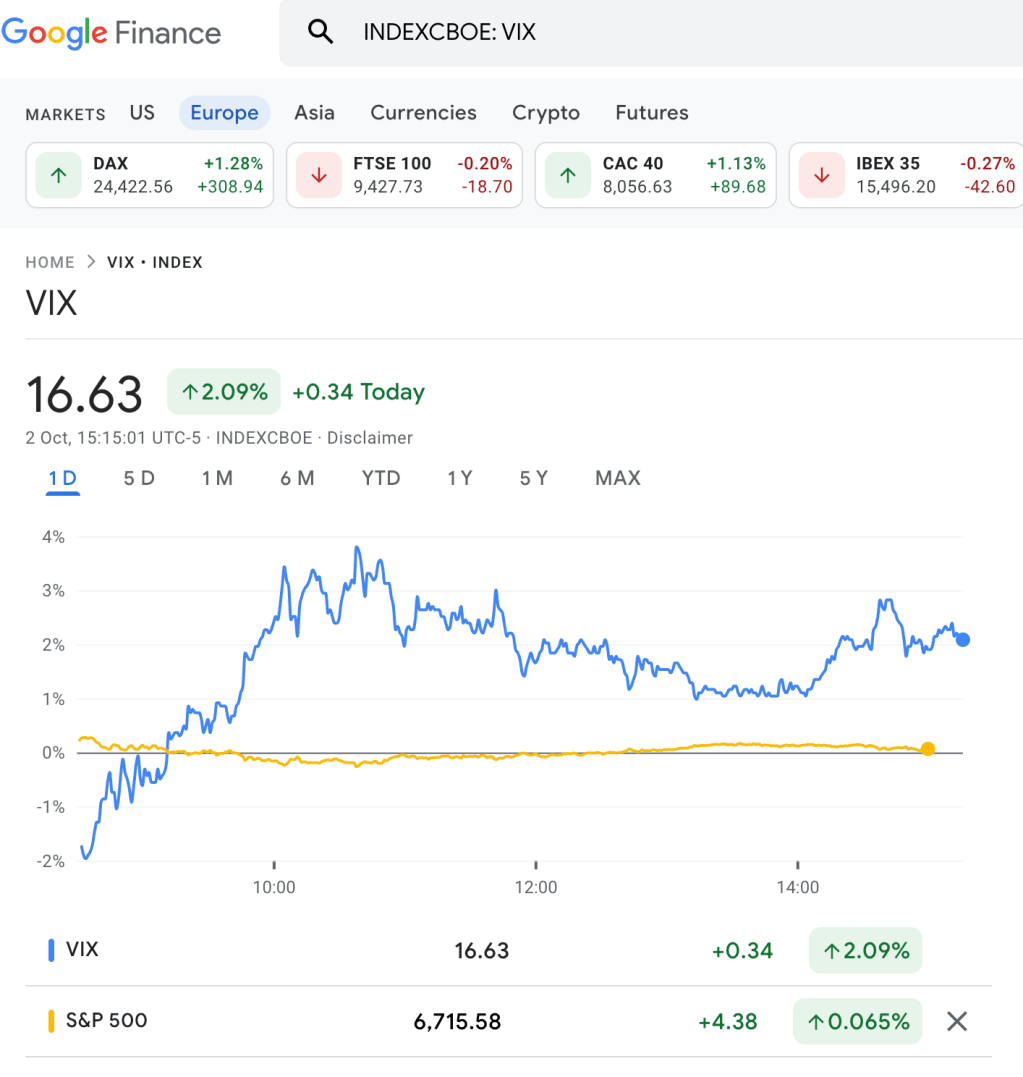Open the Futures markets tab
Screen dimensions: 1023x1077
point(652,113)
